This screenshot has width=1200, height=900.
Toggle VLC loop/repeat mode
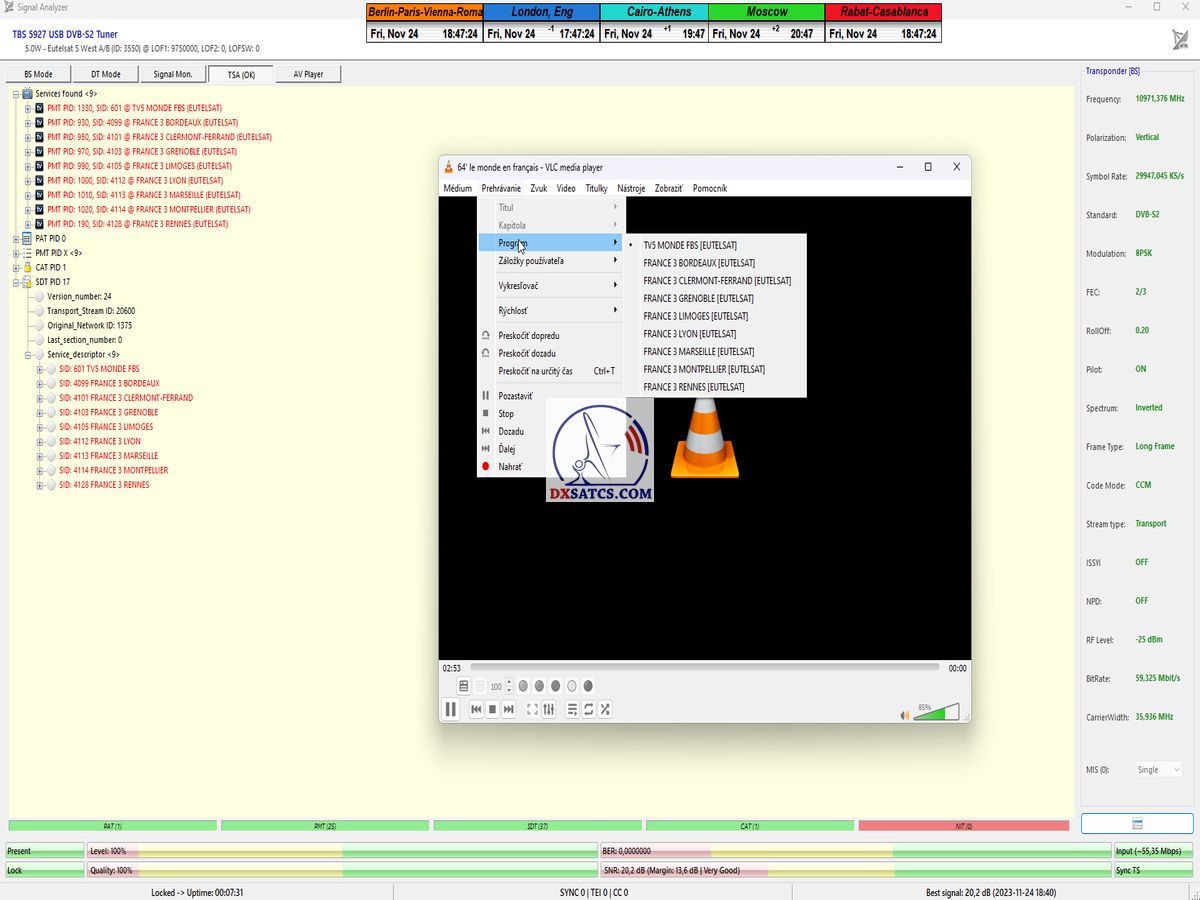pyautogui.click(x=589, y=709)
